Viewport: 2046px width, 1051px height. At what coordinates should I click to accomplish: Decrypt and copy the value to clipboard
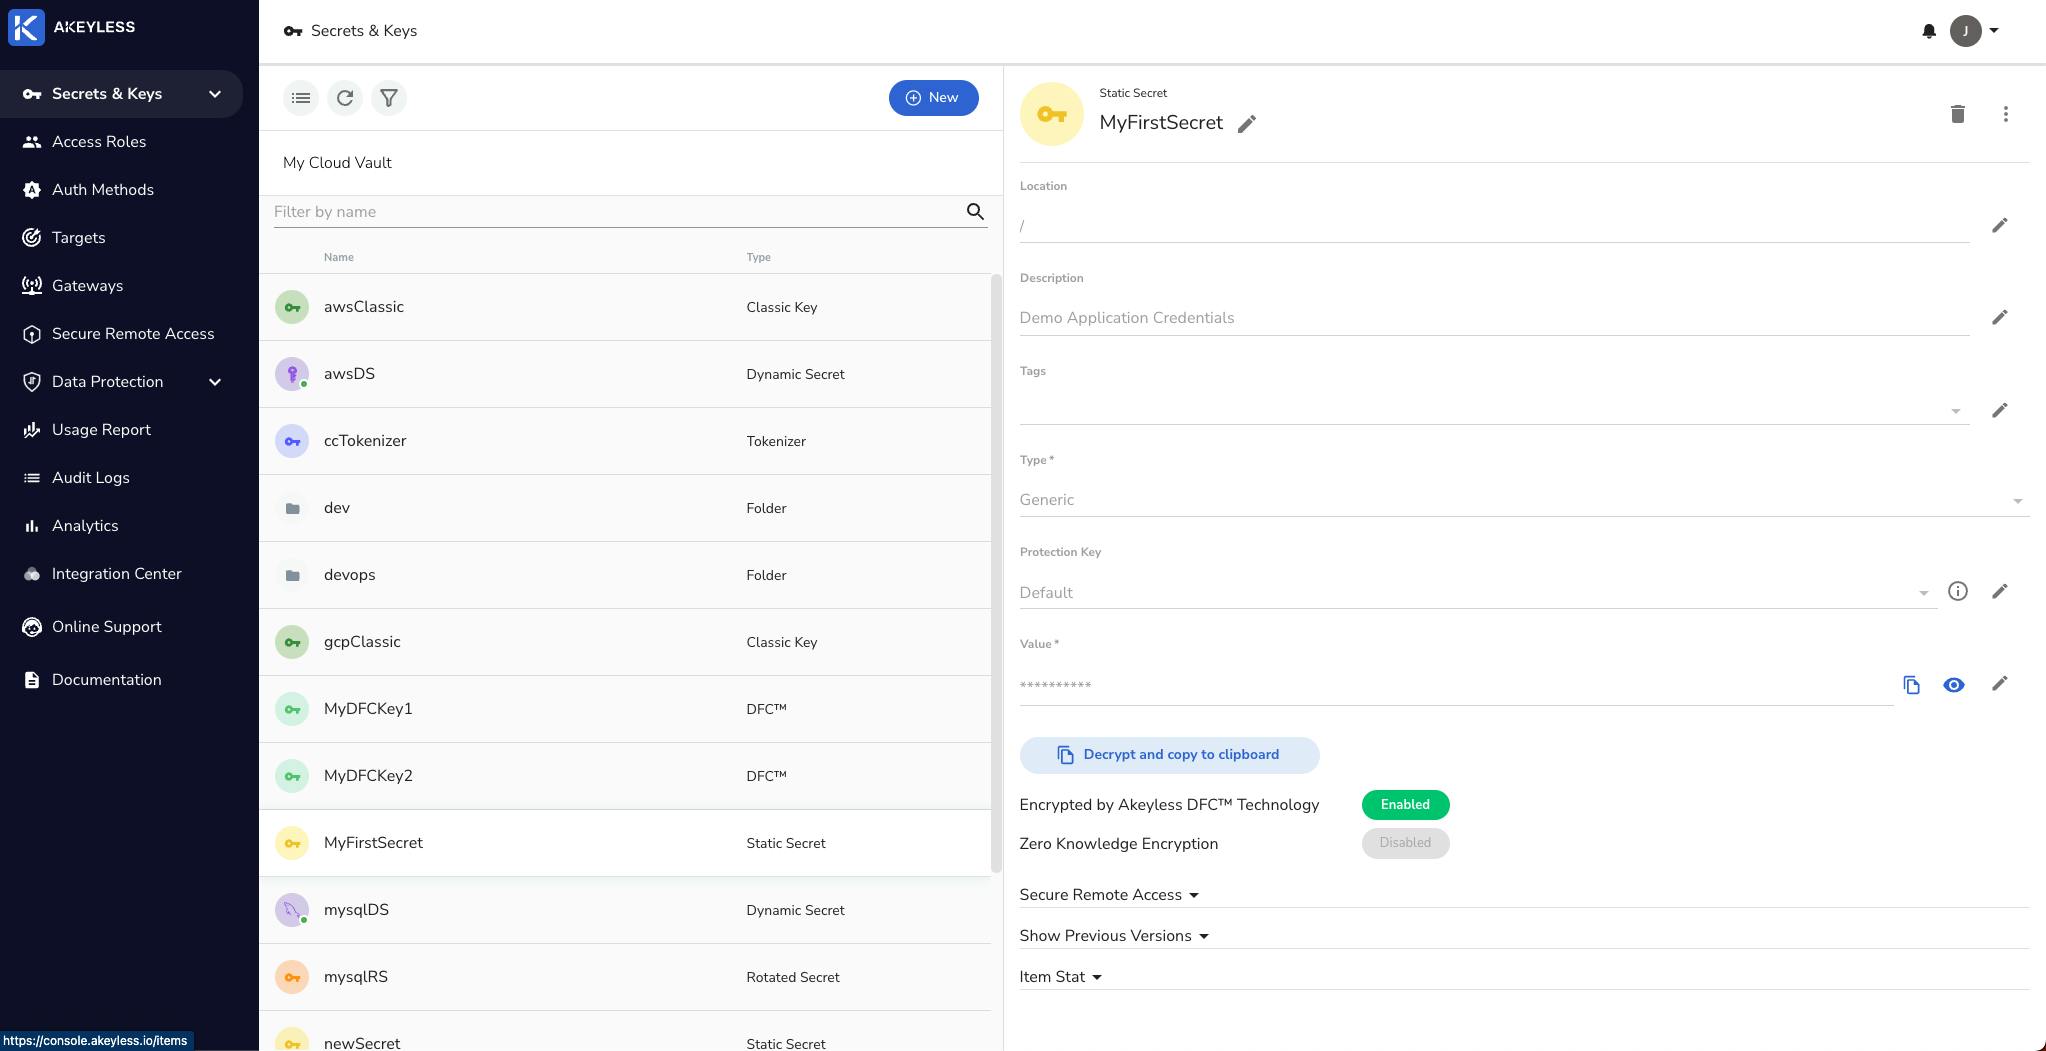pyautogui.click(x=1168, y=754)
